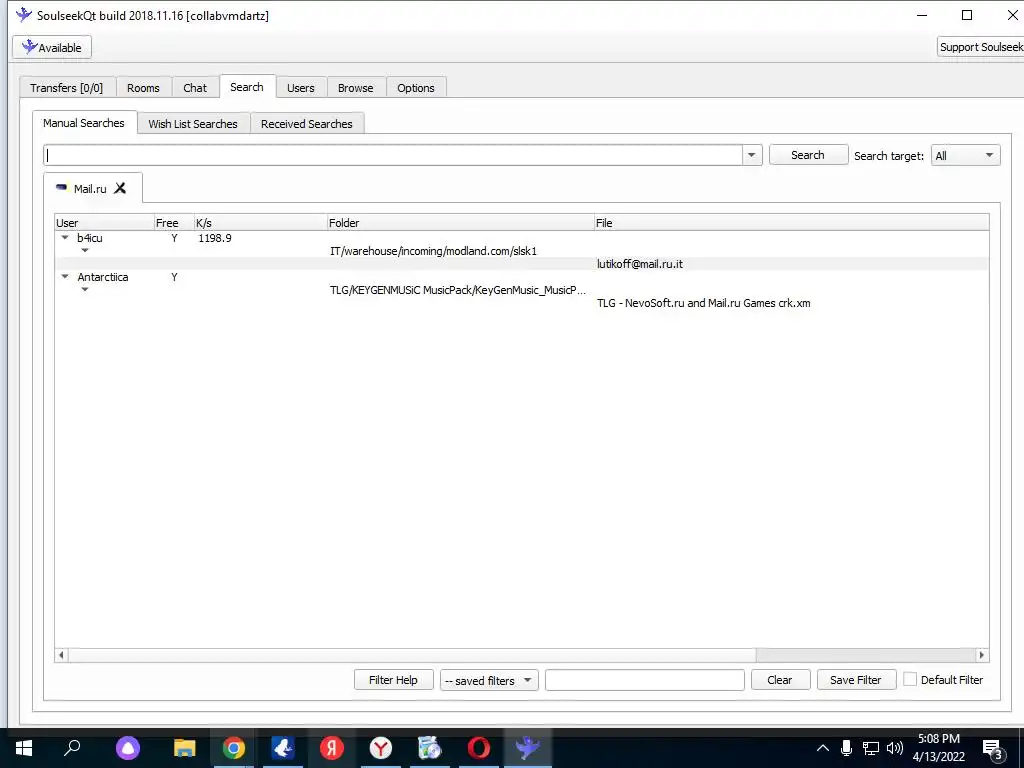Select the Mail.ru search results tab

[89, 189]
